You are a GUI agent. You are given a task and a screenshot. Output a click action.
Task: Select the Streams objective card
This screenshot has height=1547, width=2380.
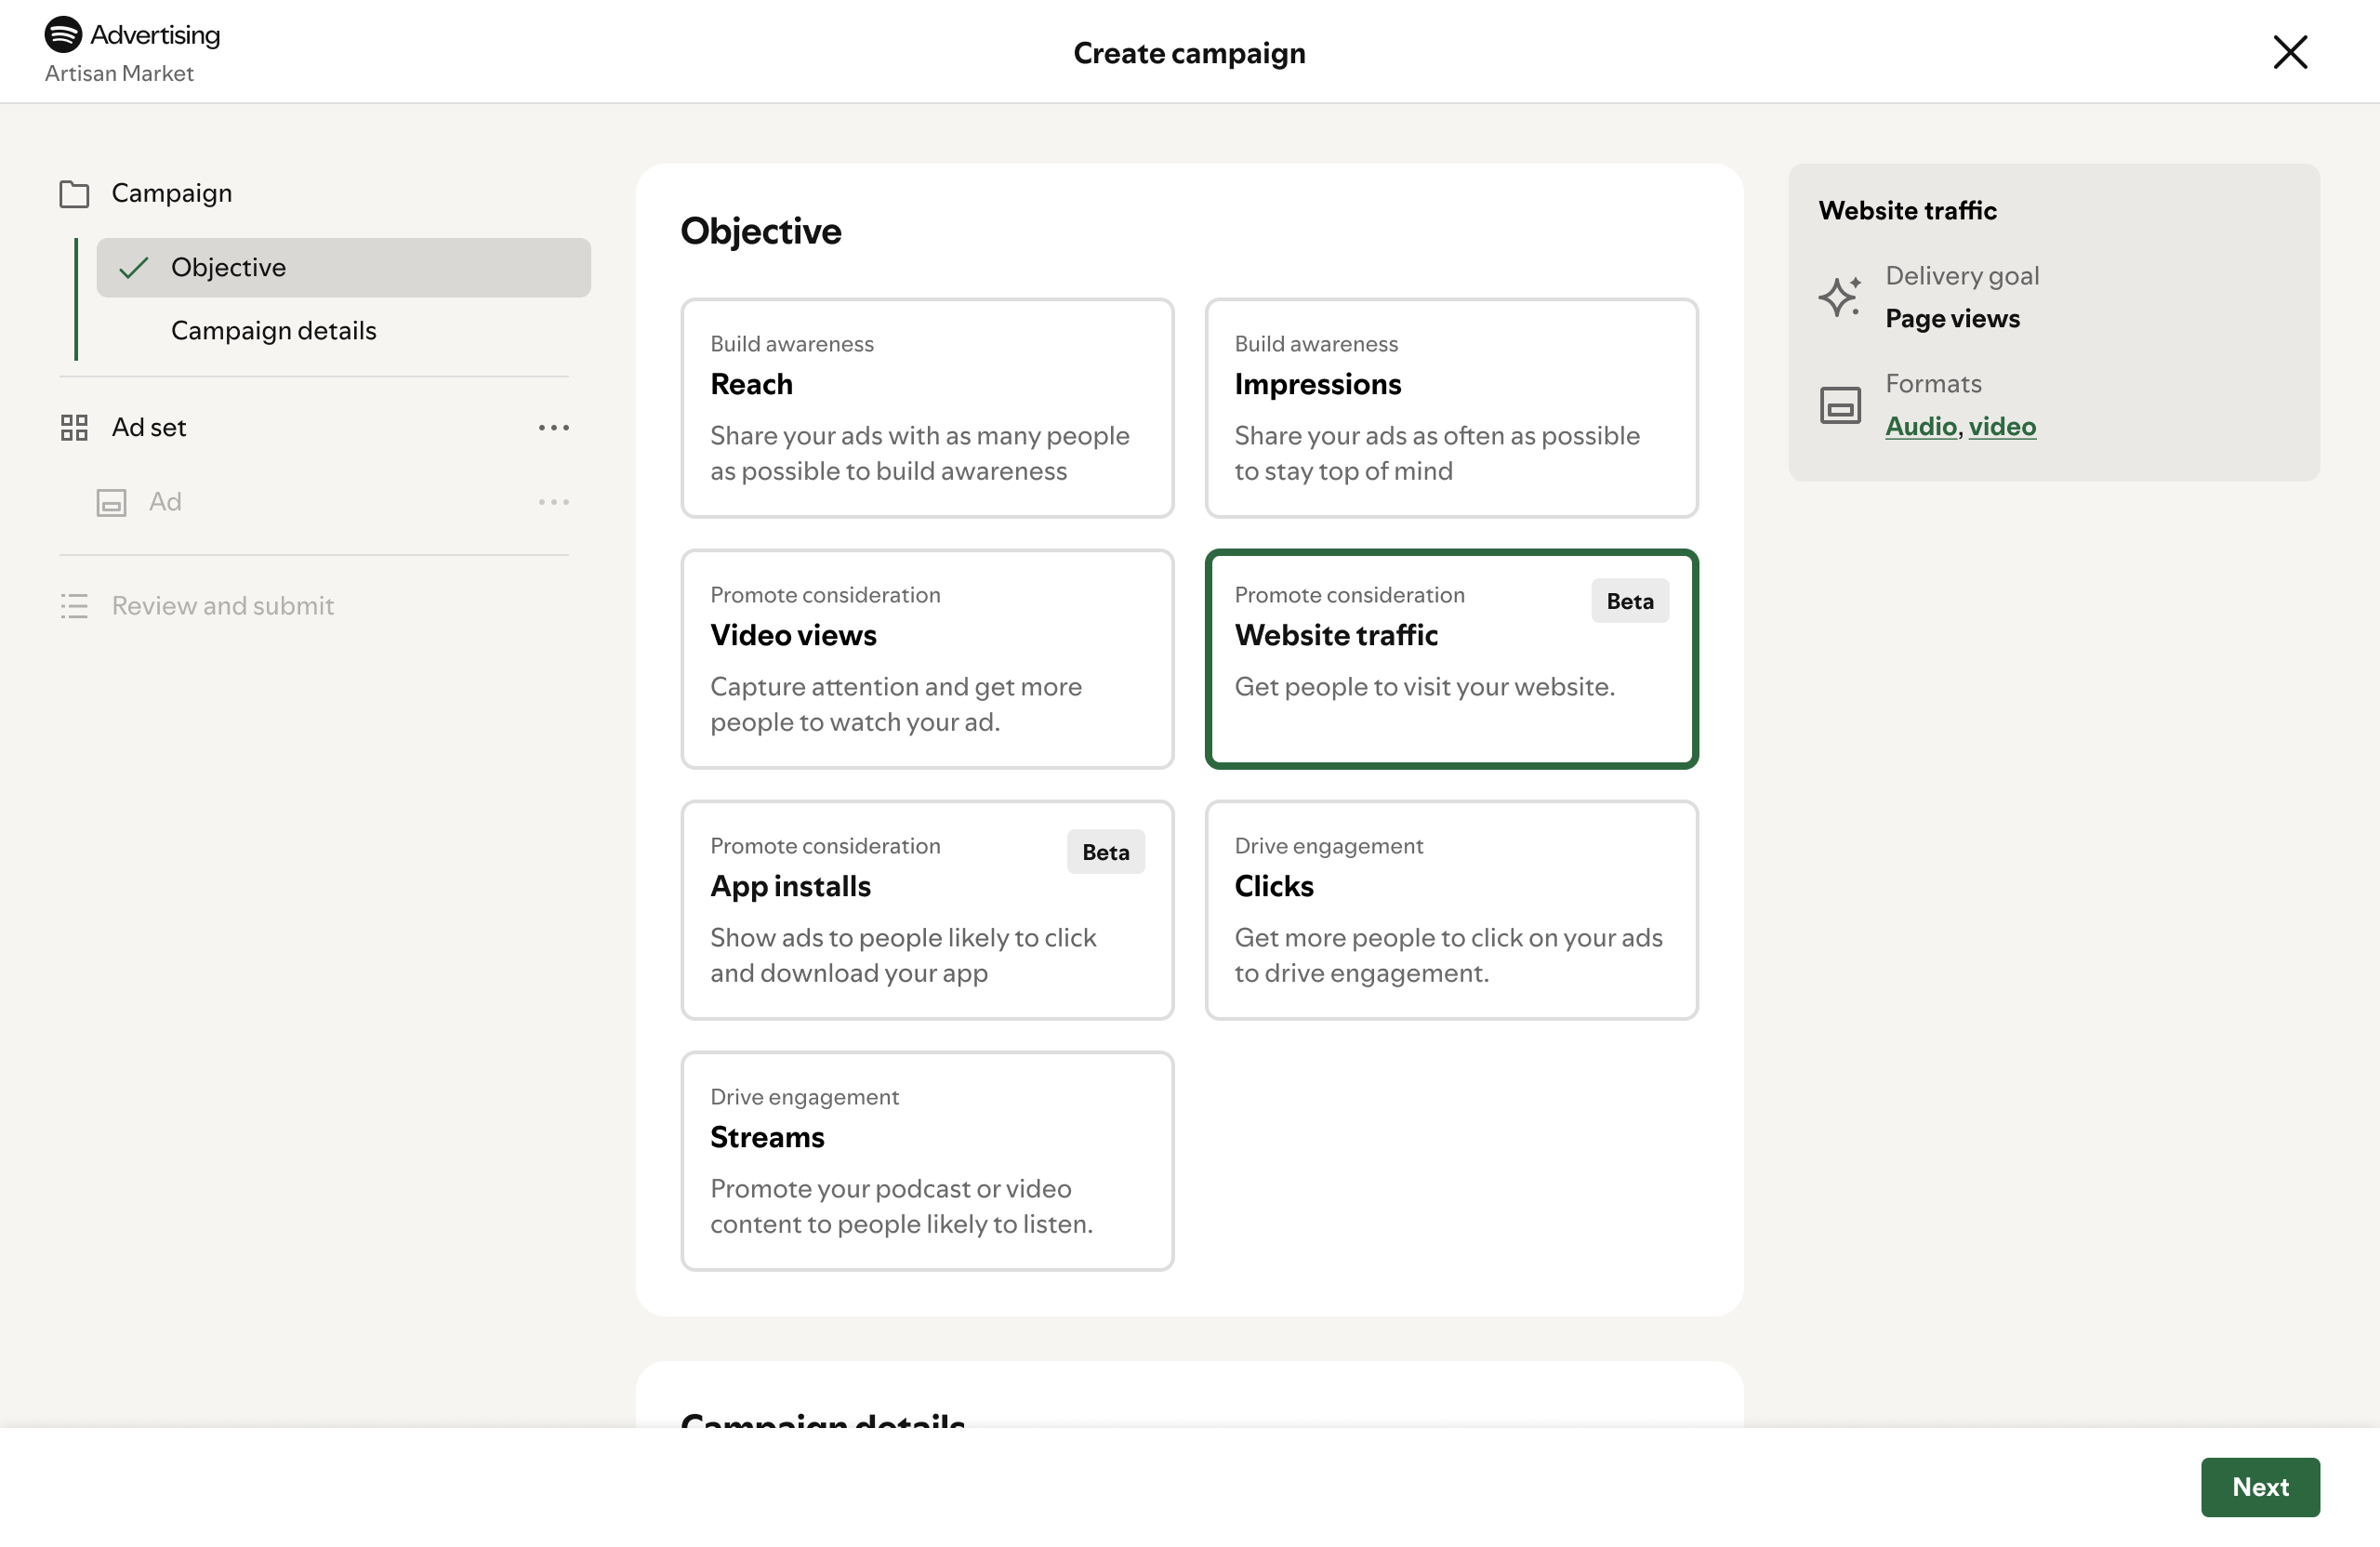click(x=926, y=1160)
